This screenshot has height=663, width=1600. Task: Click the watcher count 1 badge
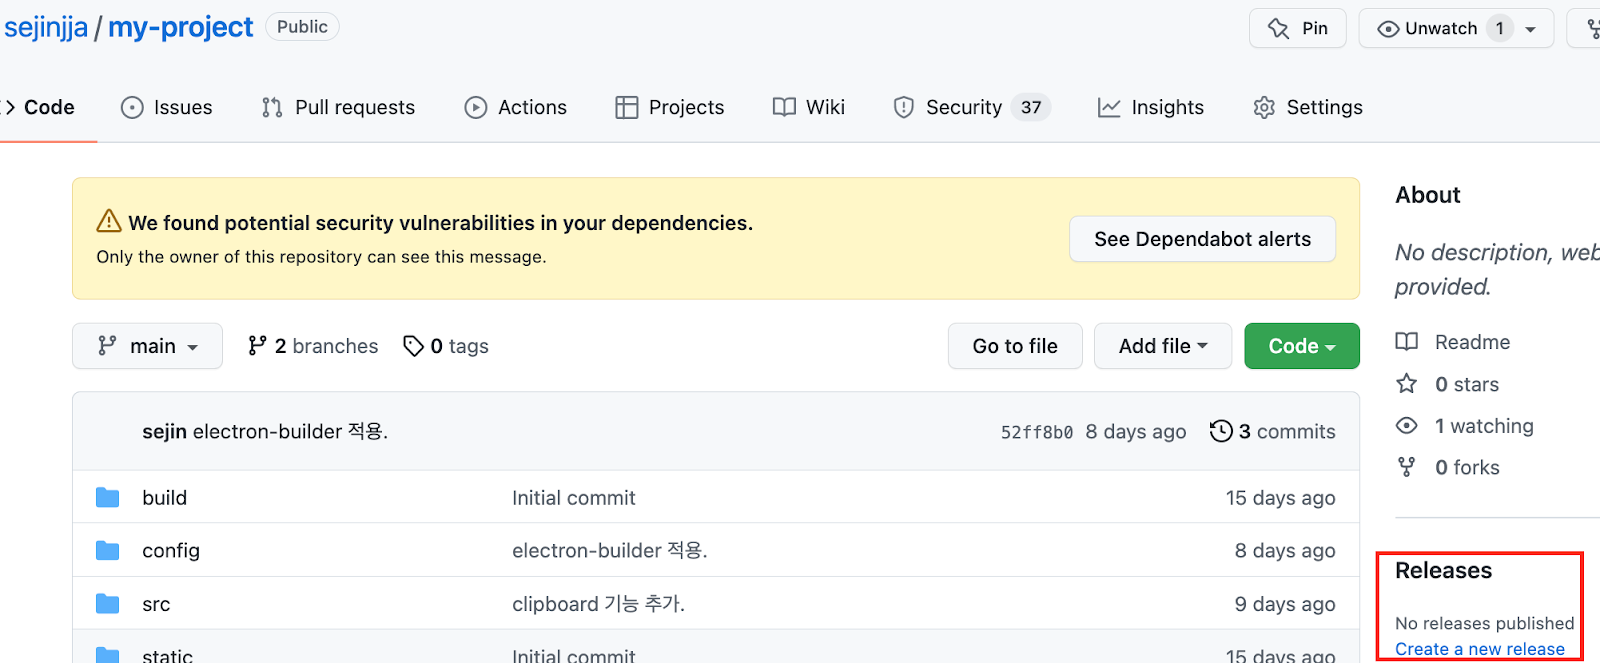1499,28
